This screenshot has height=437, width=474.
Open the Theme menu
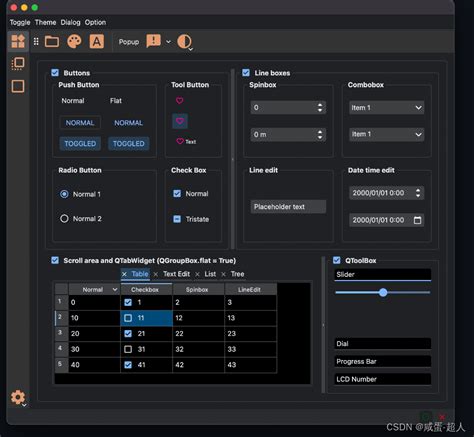point(45,22)
